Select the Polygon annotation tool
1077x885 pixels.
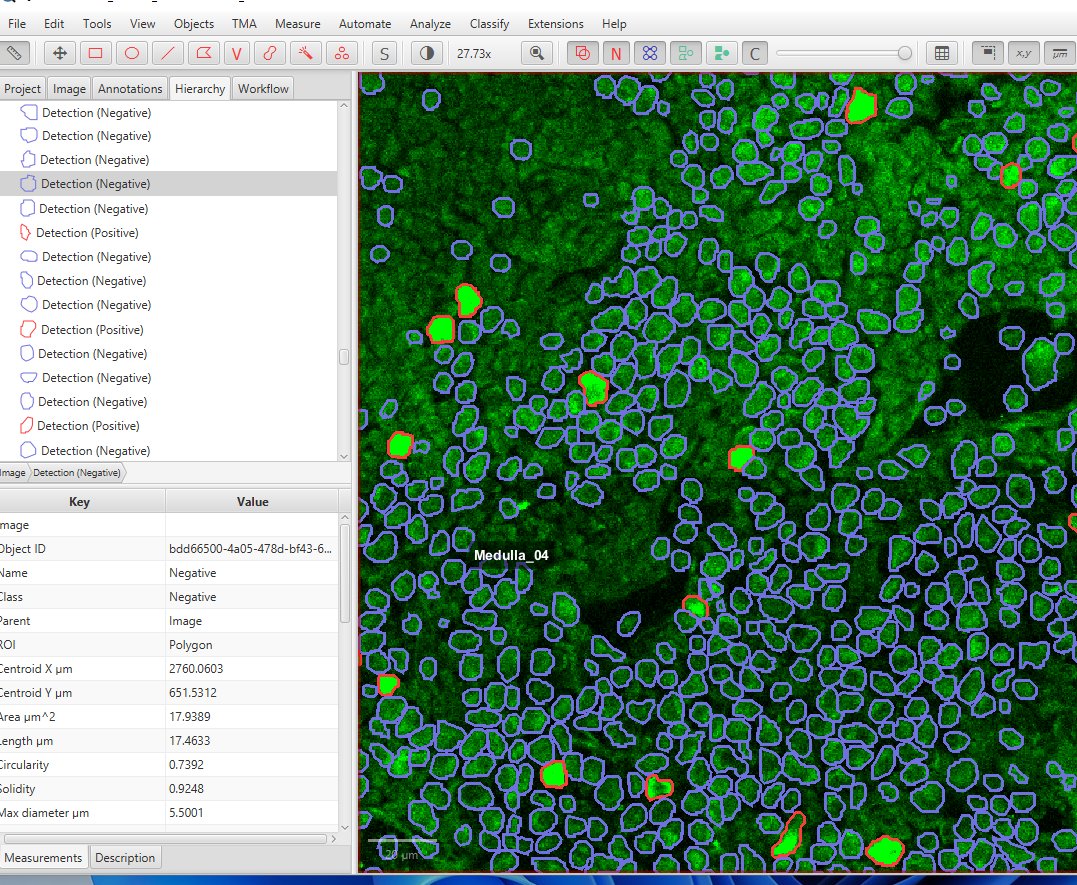(x=203, y=52)
